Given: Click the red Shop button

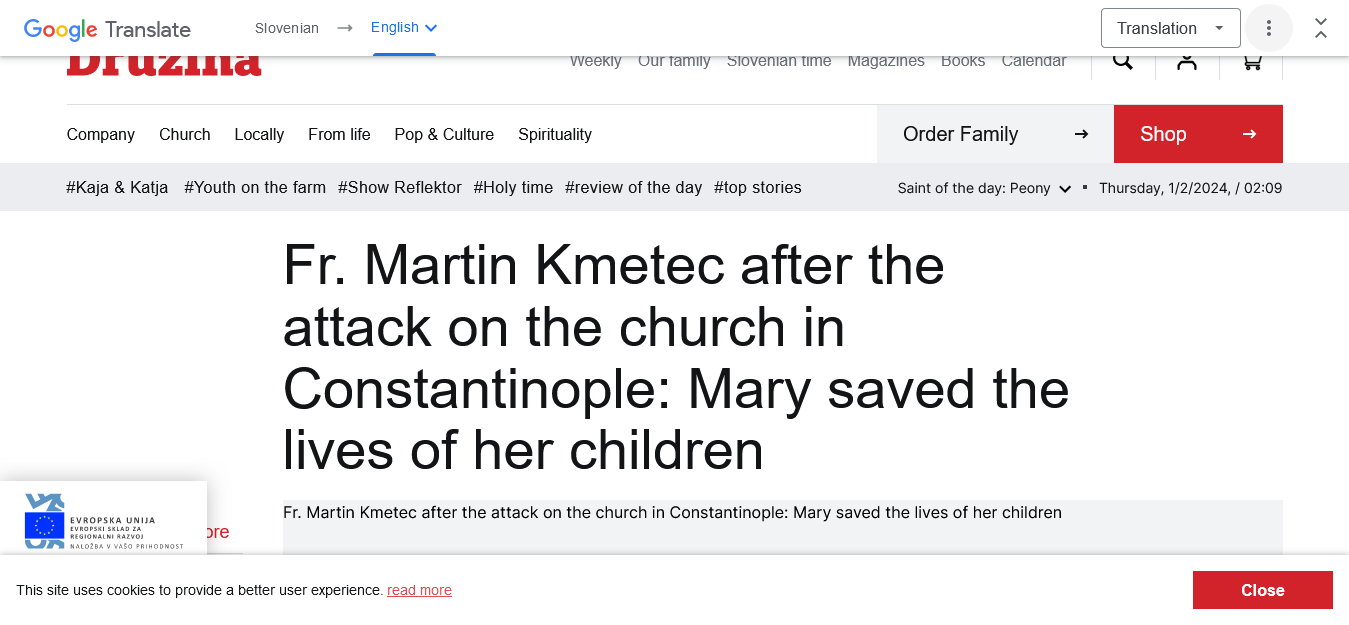Looking at the screenshot, I should coord(1198,134).
